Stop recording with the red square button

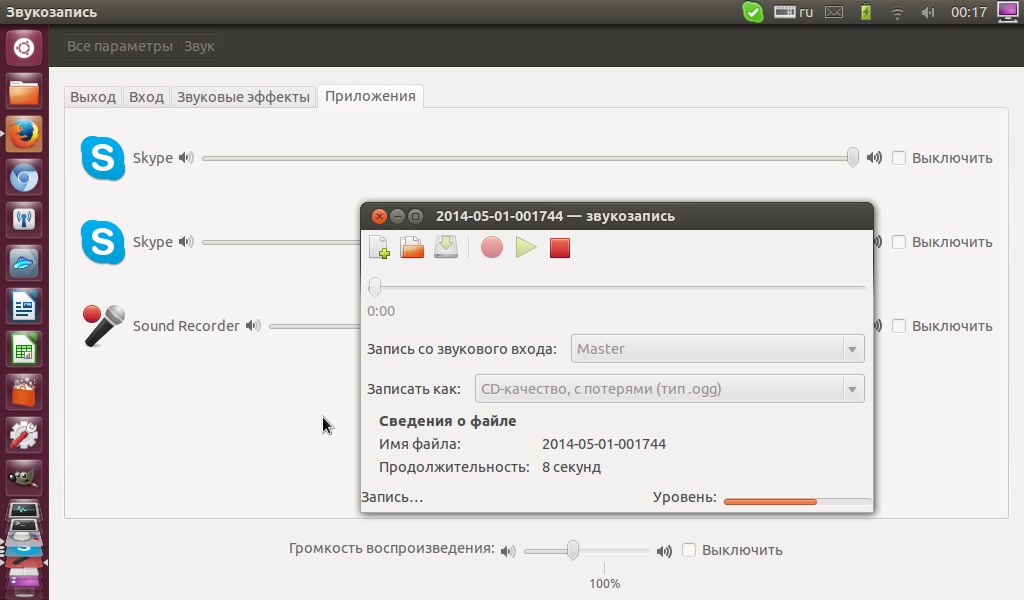click(560, 248)
